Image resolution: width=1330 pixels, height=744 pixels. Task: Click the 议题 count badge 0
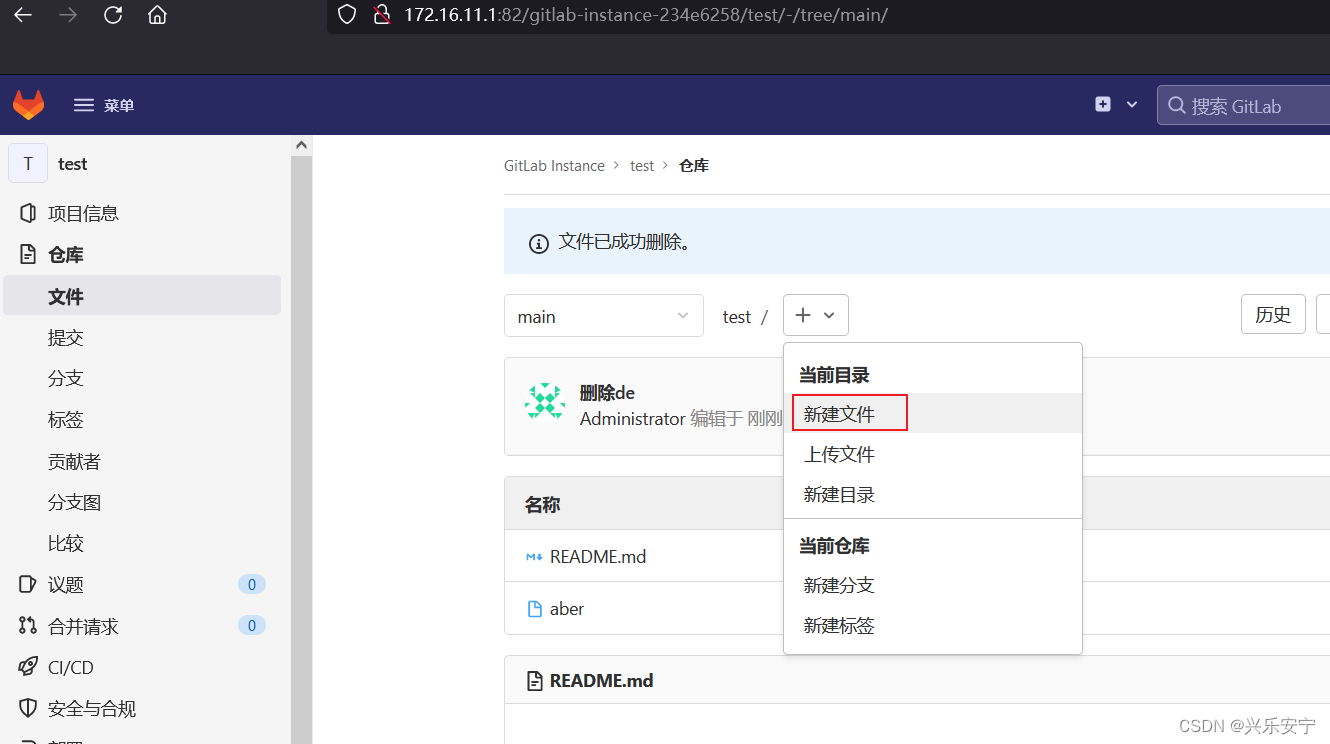pyautogui.click(x=252, y=585)
